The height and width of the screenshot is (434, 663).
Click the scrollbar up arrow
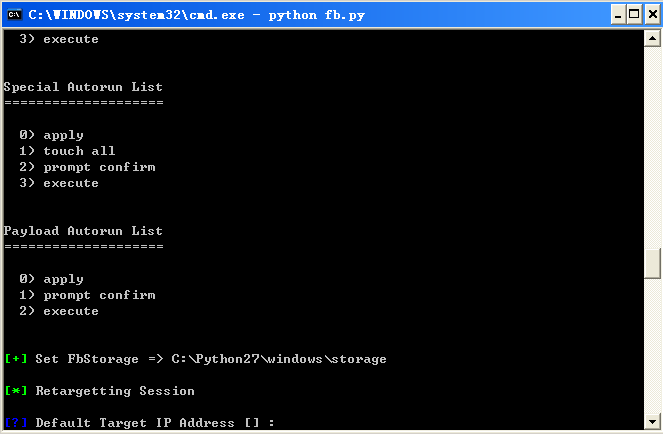click(x=652, y=38)
